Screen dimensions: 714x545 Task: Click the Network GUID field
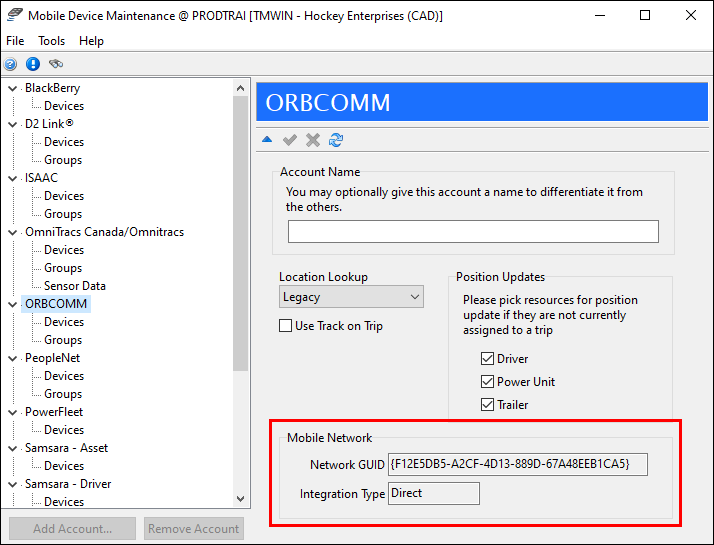coord(518,464)
